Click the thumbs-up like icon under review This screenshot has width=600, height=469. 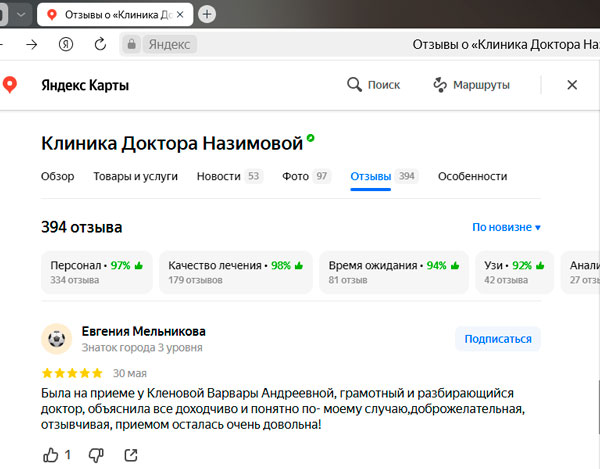(51, 455)
